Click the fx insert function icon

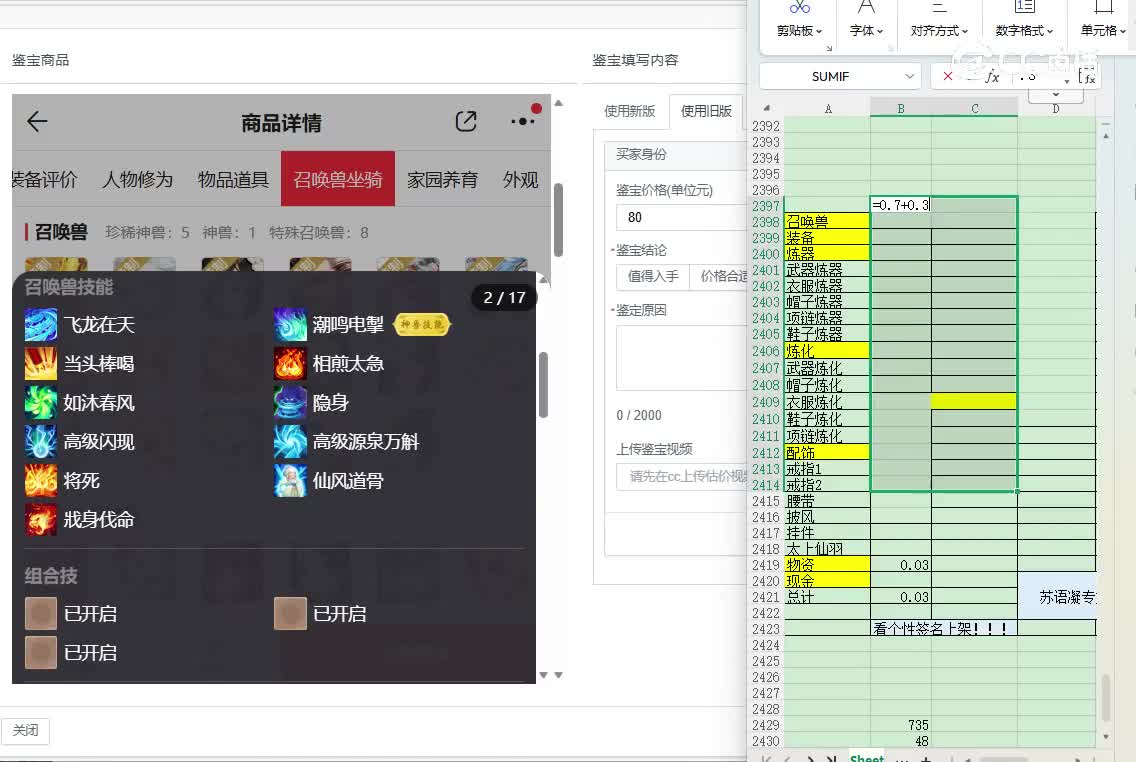[x=992, y=76]
